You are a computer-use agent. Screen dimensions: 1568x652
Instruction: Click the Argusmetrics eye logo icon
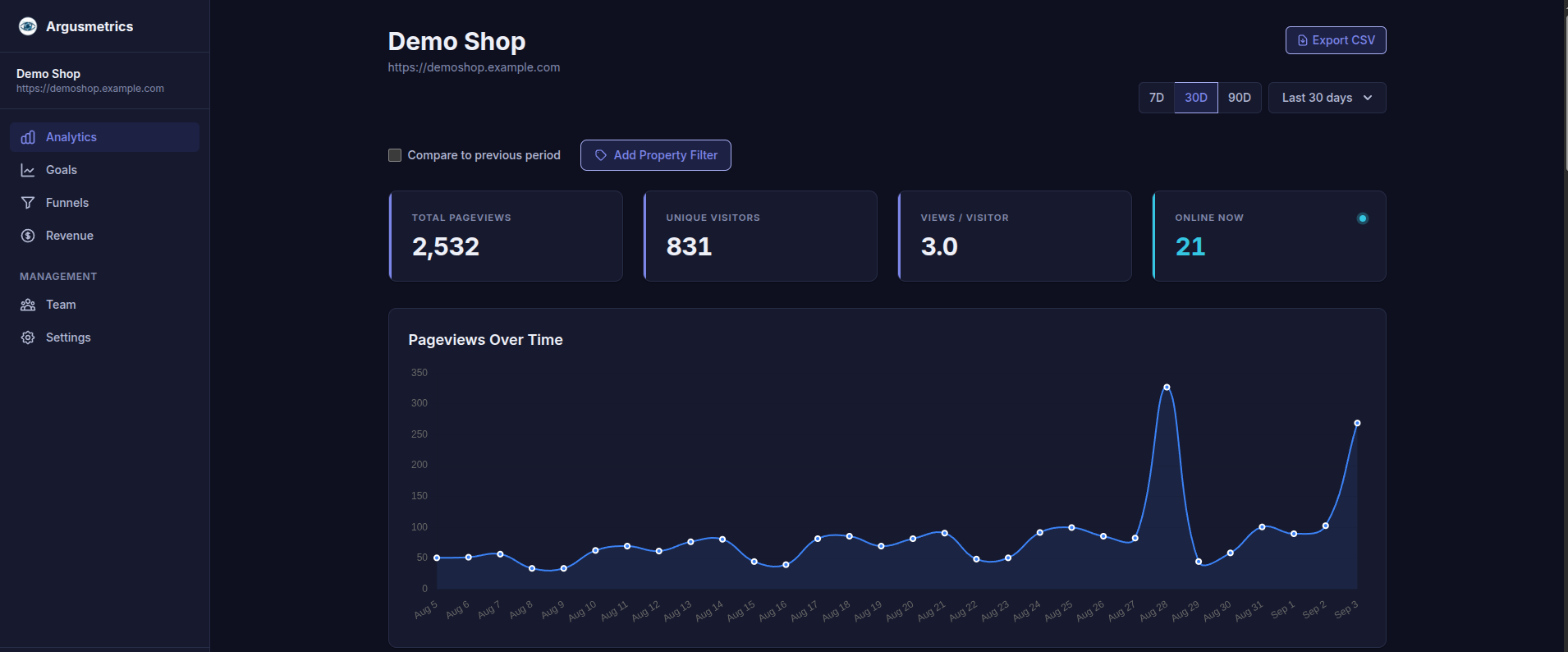28,26
